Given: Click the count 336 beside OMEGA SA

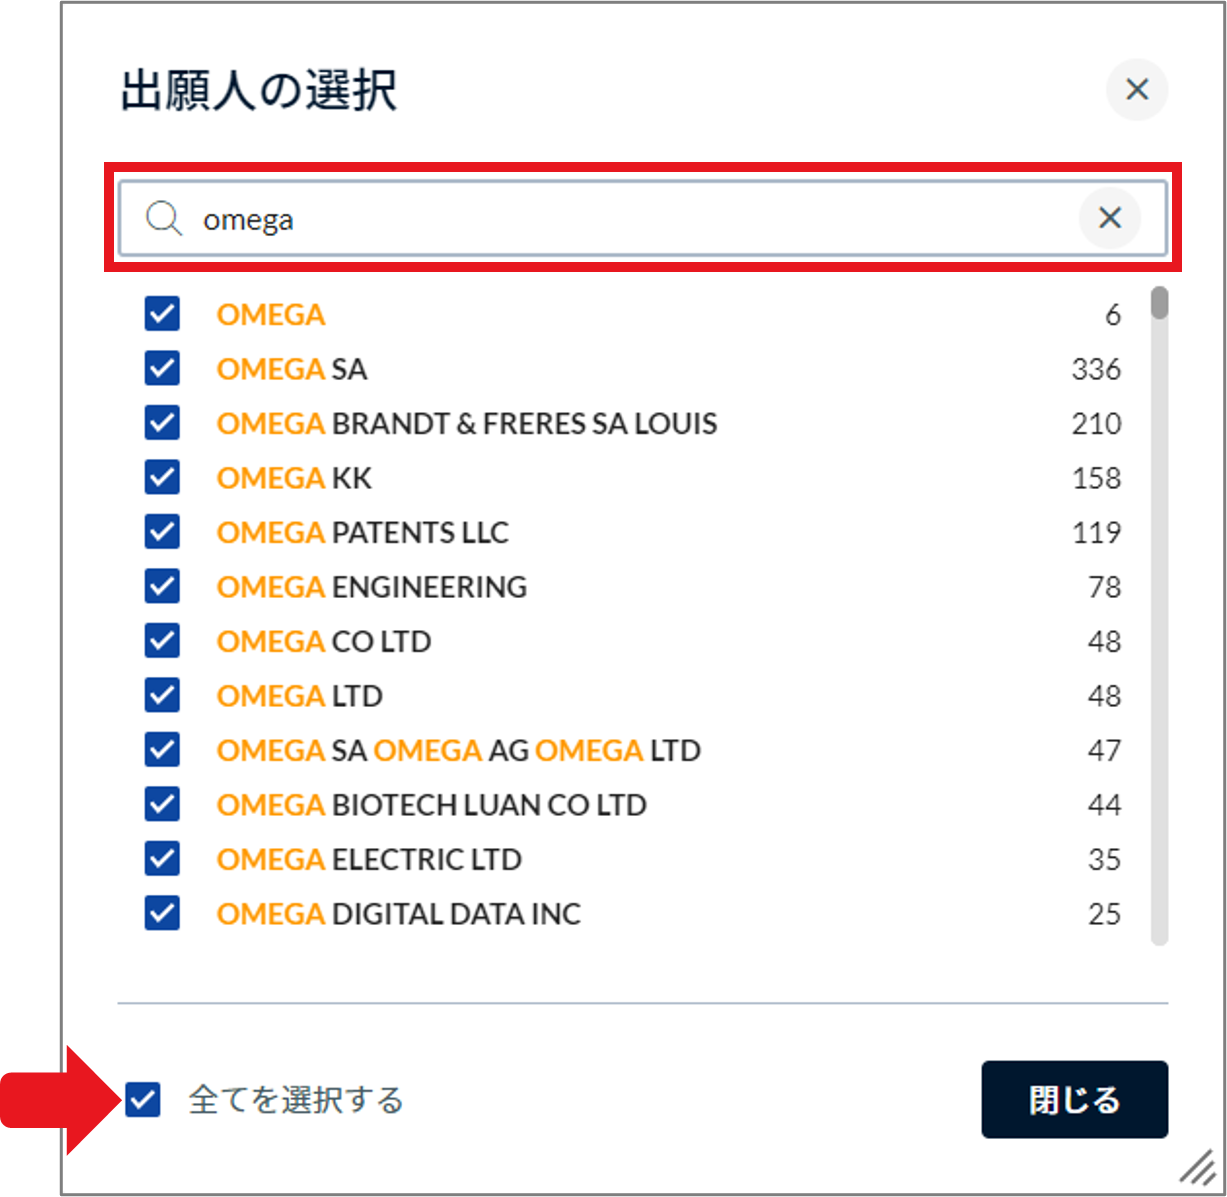Looking at the screenshot, I should pyautogui.click(x=1096, y=369).
